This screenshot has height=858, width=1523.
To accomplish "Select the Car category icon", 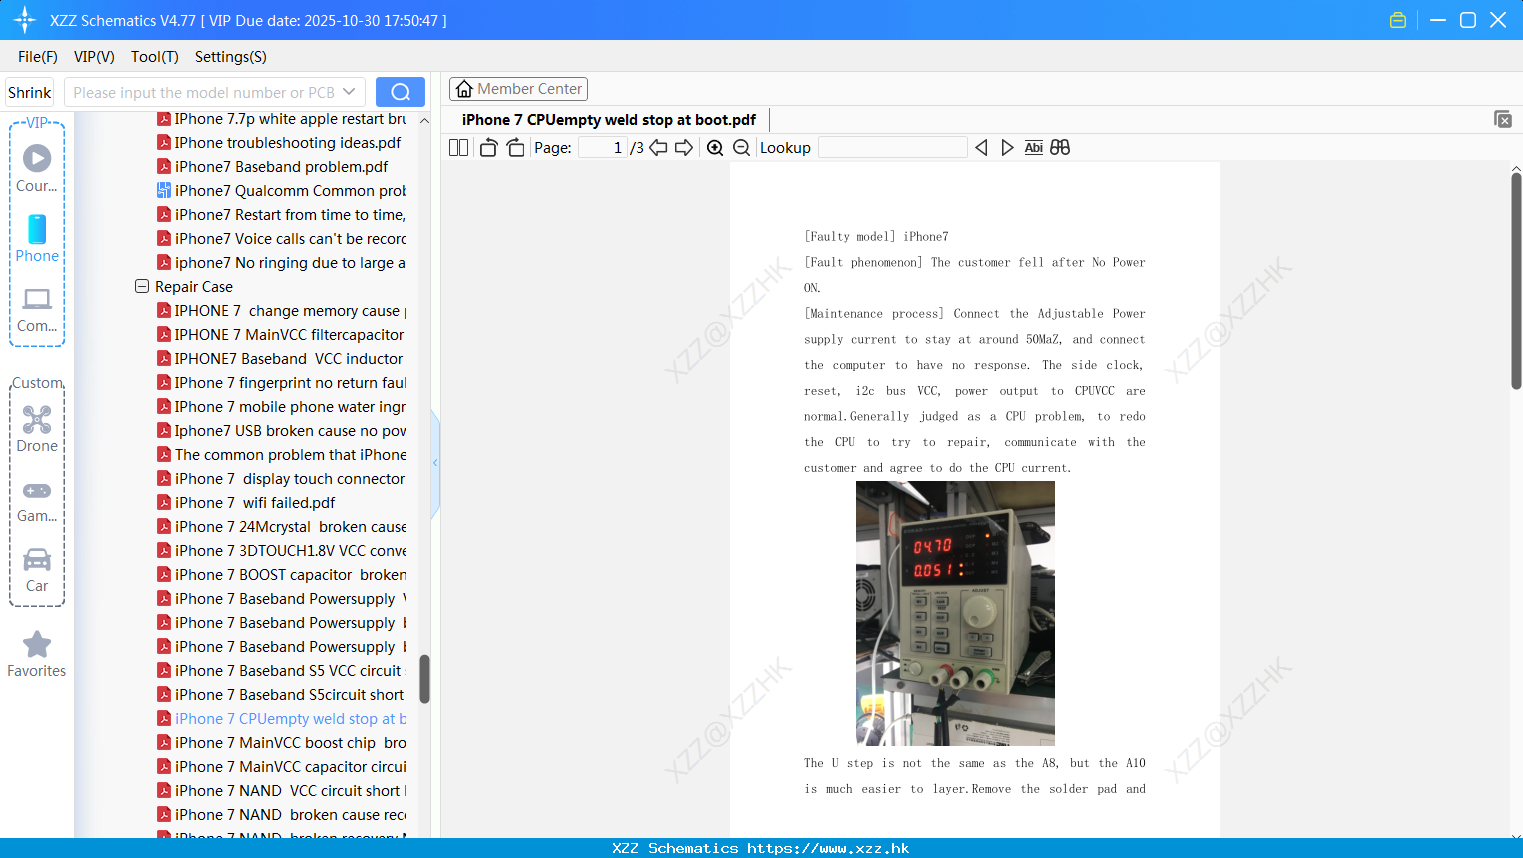I will tap(37, 570).
